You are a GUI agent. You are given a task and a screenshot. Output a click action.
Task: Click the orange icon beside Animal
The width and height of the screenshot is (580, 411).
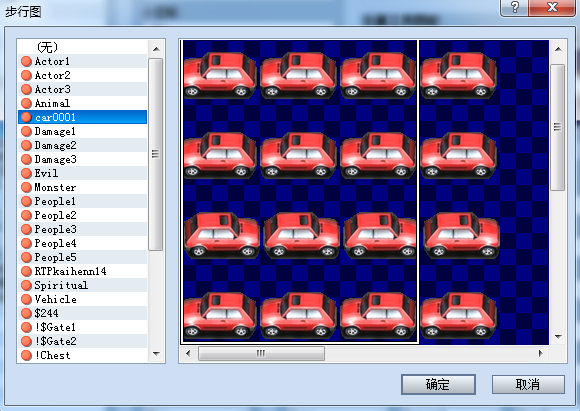[26, 103]
